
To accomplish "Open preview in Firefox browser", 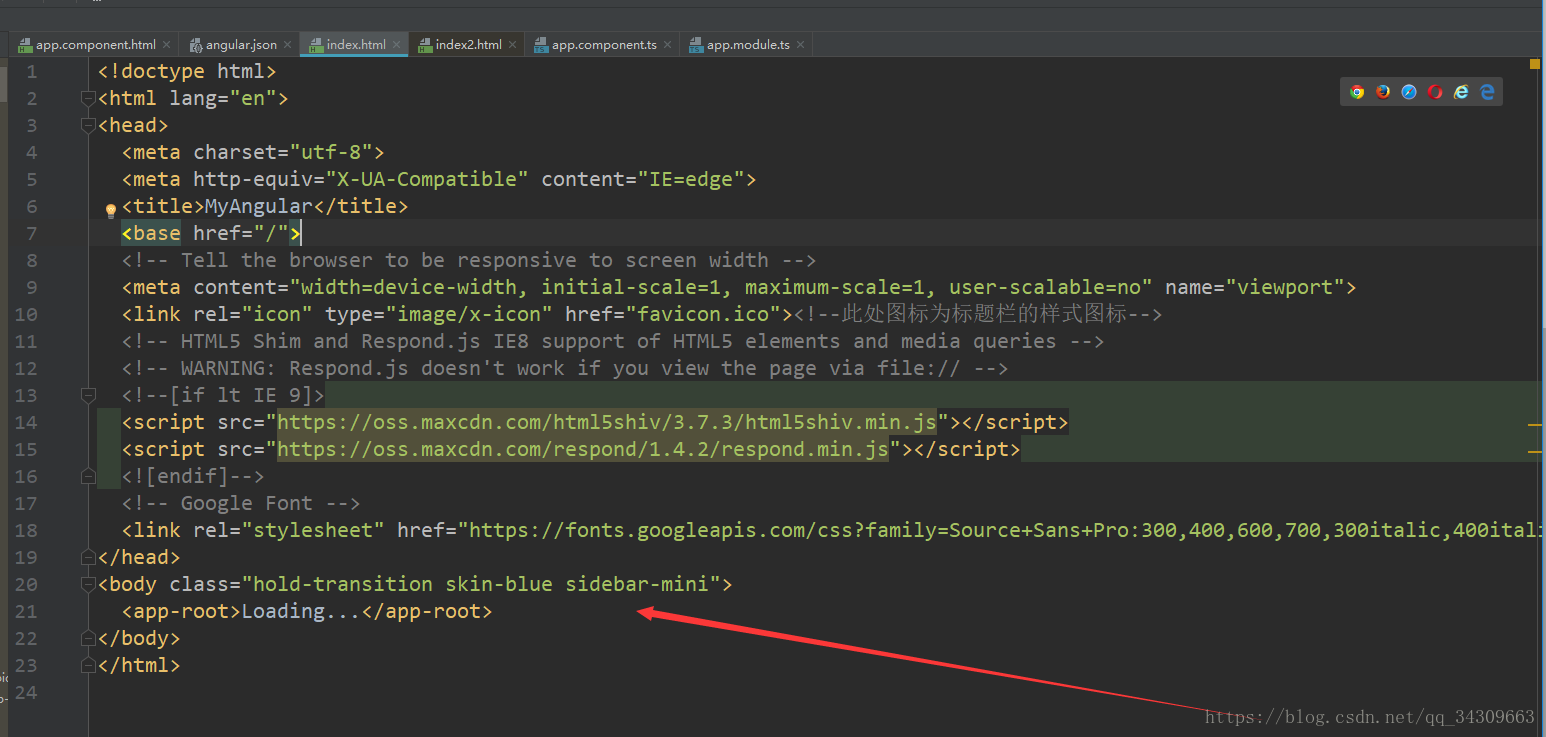I will (1383, 92).
